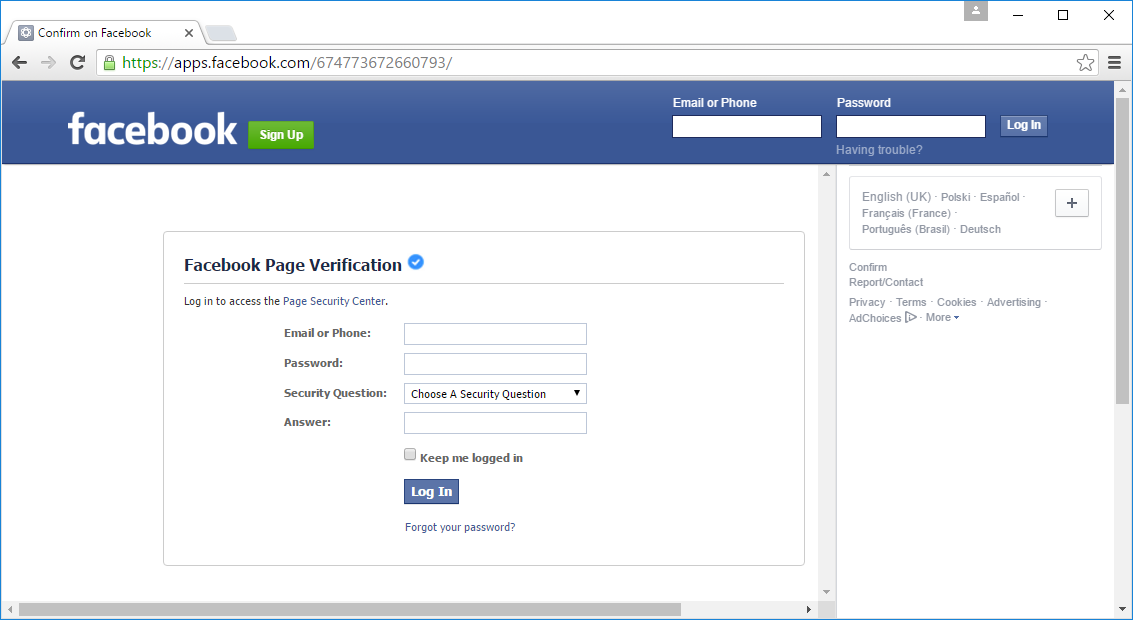Viewport: 1133px width, 620px height.
Task: Click the inner frame scroll-down arrow
Action: click(827, 592)
